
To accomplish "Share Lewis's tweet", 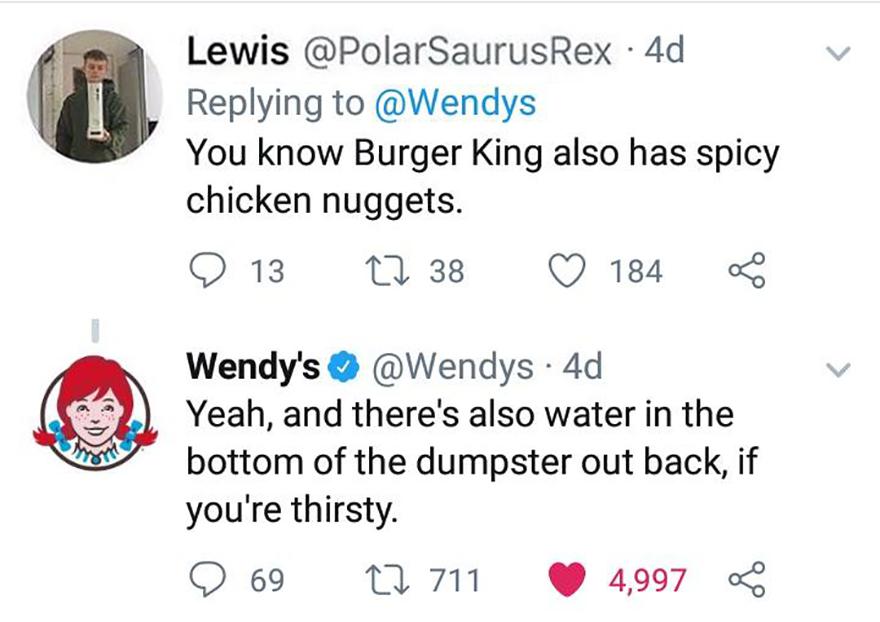I will coord(747,270).
